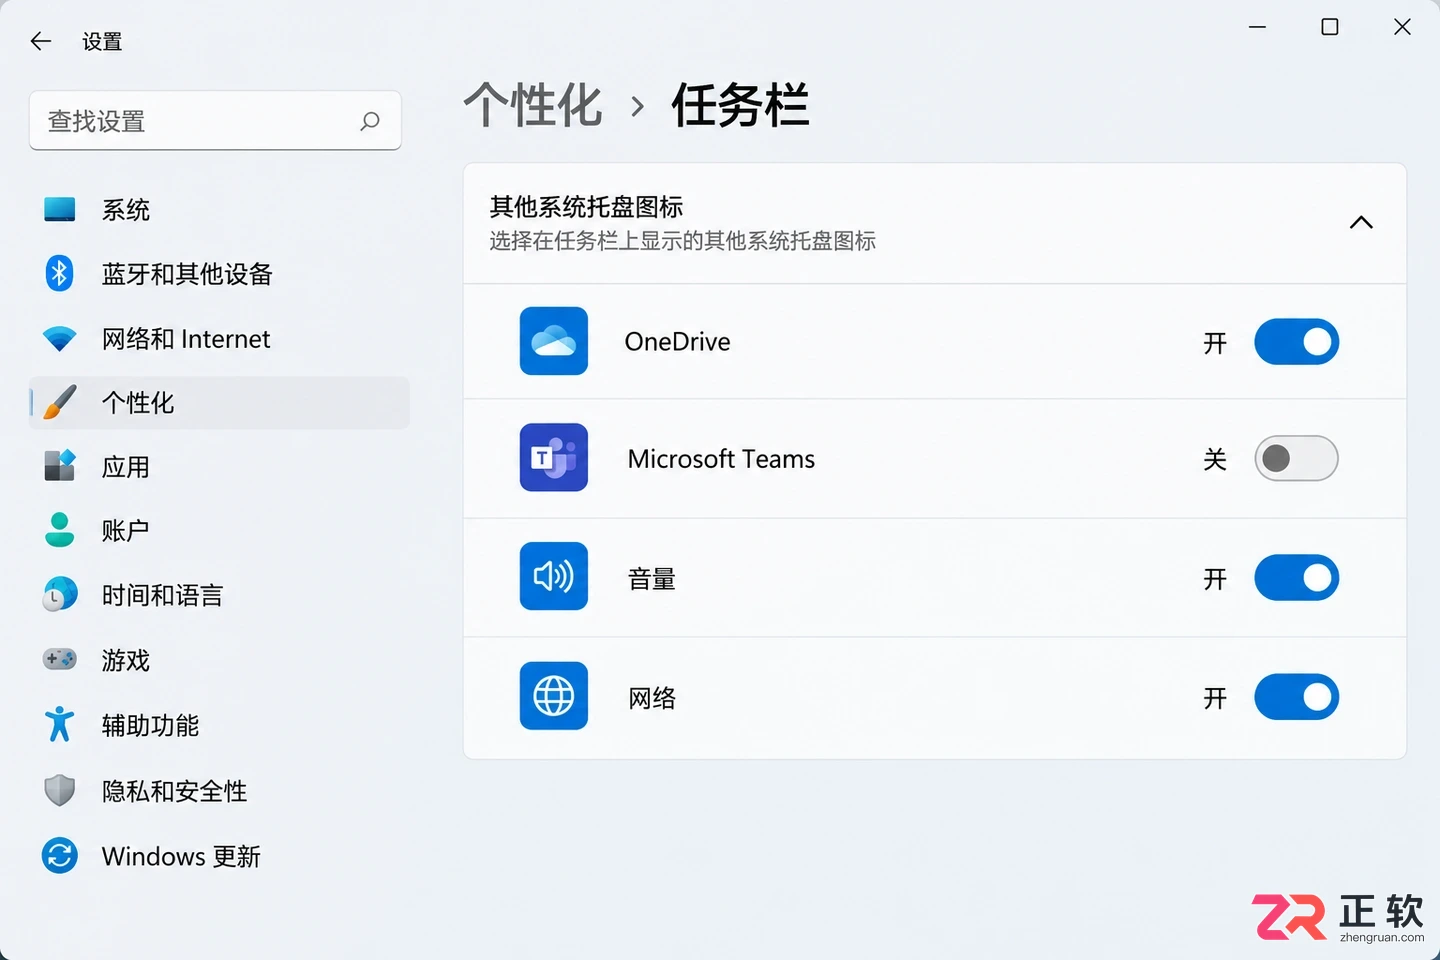Select 辅助功能 in the sidebar
The height and width of the screenshot is (960, 1440).
click(x=219, y=725)
